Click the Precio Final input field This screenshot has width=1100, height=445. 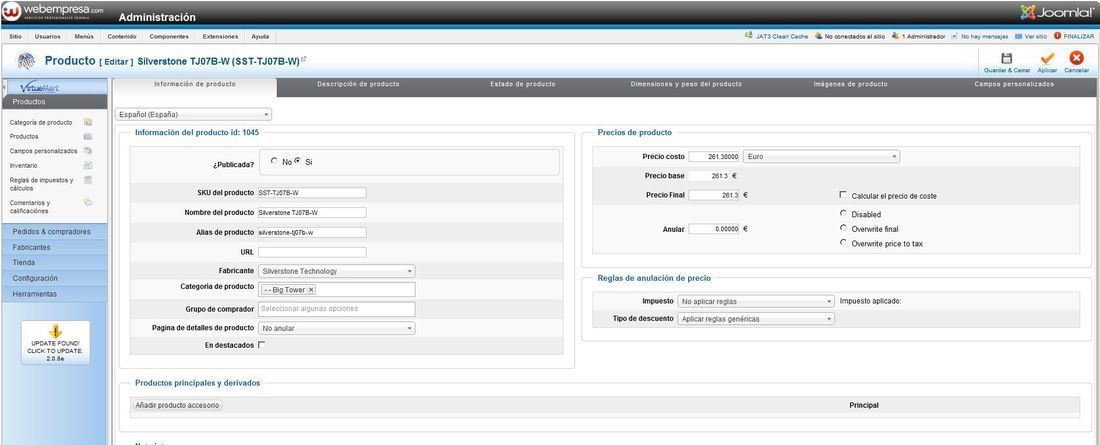[714, 195]
